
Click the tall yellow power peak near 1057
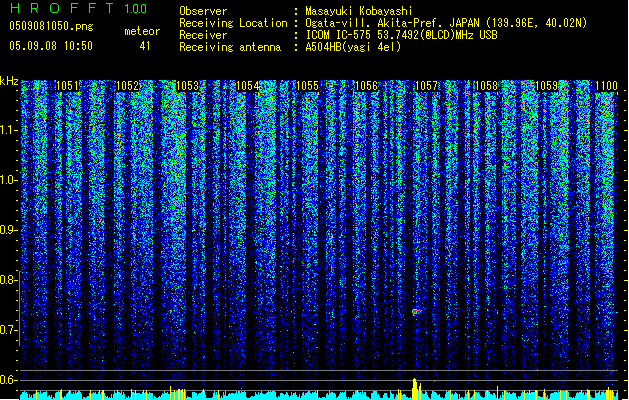(415, 388)
